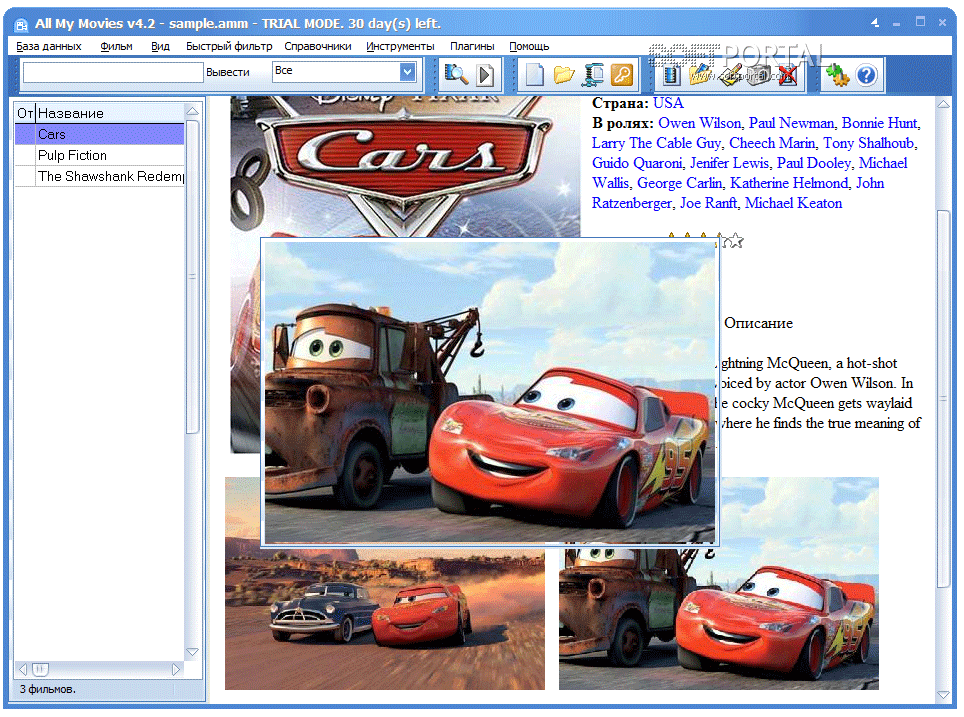Open the 'Guido Quaroni' actor link
The image size is (964, 717).
[637, 163]
